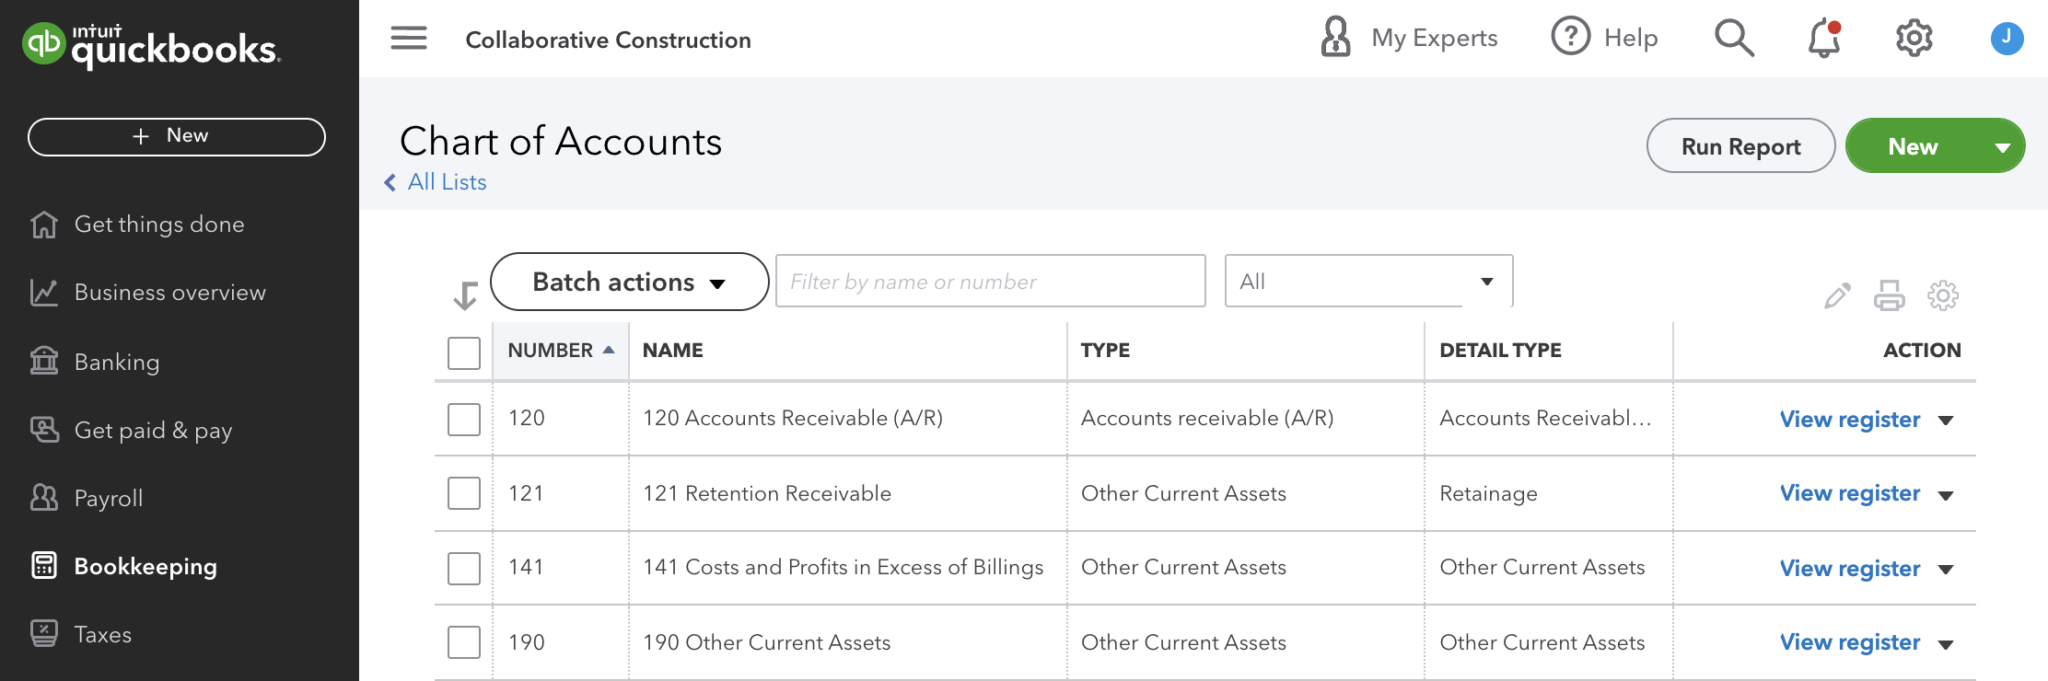The image size is (2048, 681).
Task: Click the pencil edit icon above table
Action: click(x=1837, y=296)
